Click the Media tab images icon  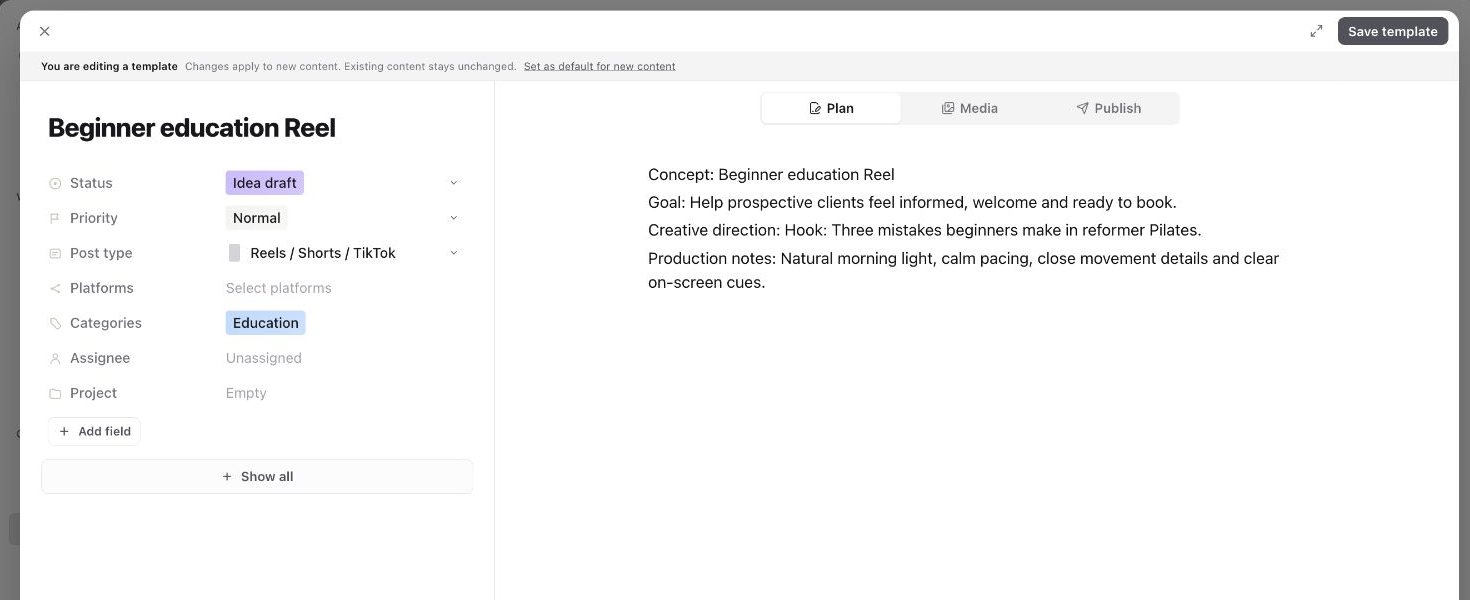(948, 108)
